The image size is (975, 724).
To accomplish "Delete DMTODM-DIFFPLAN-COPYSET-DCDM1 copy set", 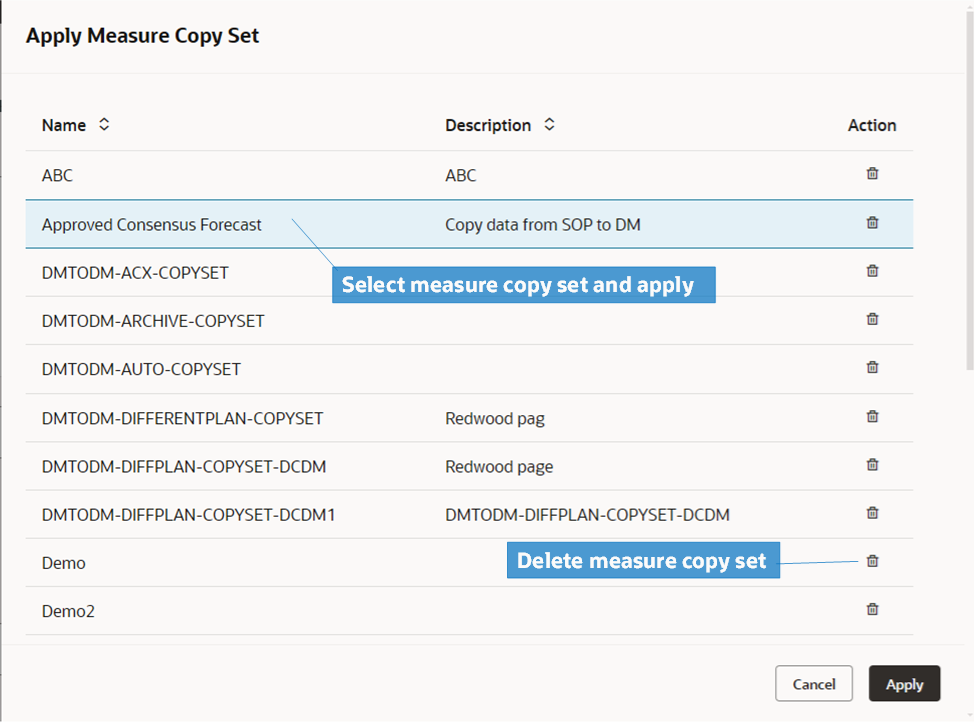I will tap(871, 513).
